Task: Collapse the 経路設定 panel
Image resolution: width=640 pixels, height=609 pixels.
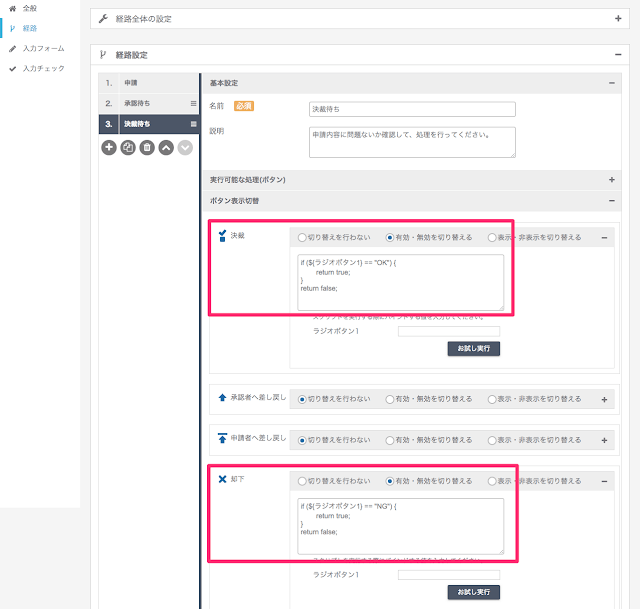Action: point(618,54)
